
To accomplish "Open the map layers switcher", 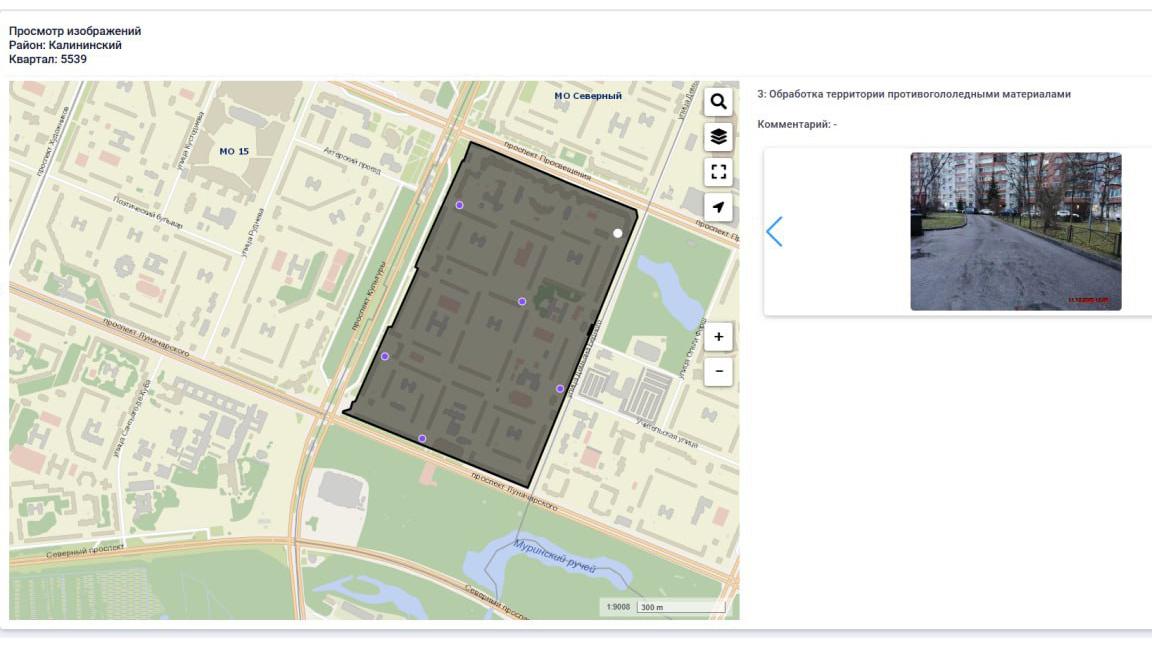I will [718, 137].
